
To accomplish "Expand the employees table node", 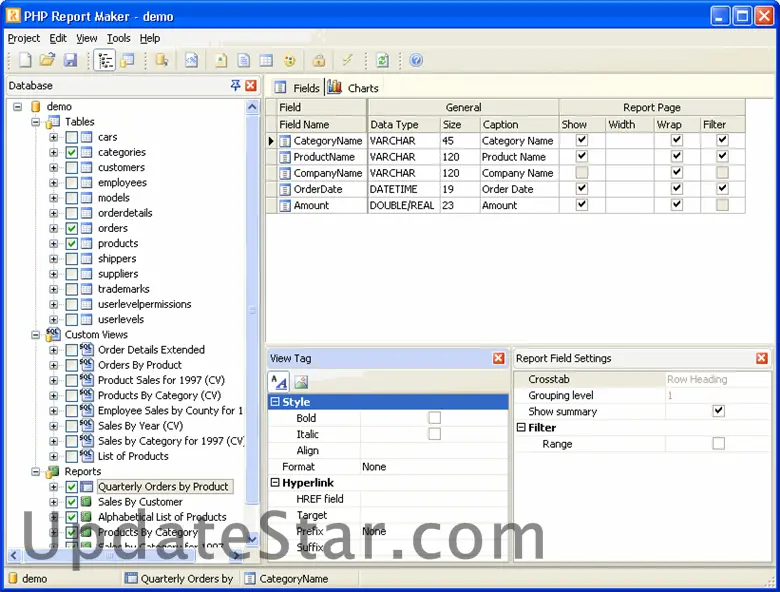I will pyautogui.click(x=53, y=183).
